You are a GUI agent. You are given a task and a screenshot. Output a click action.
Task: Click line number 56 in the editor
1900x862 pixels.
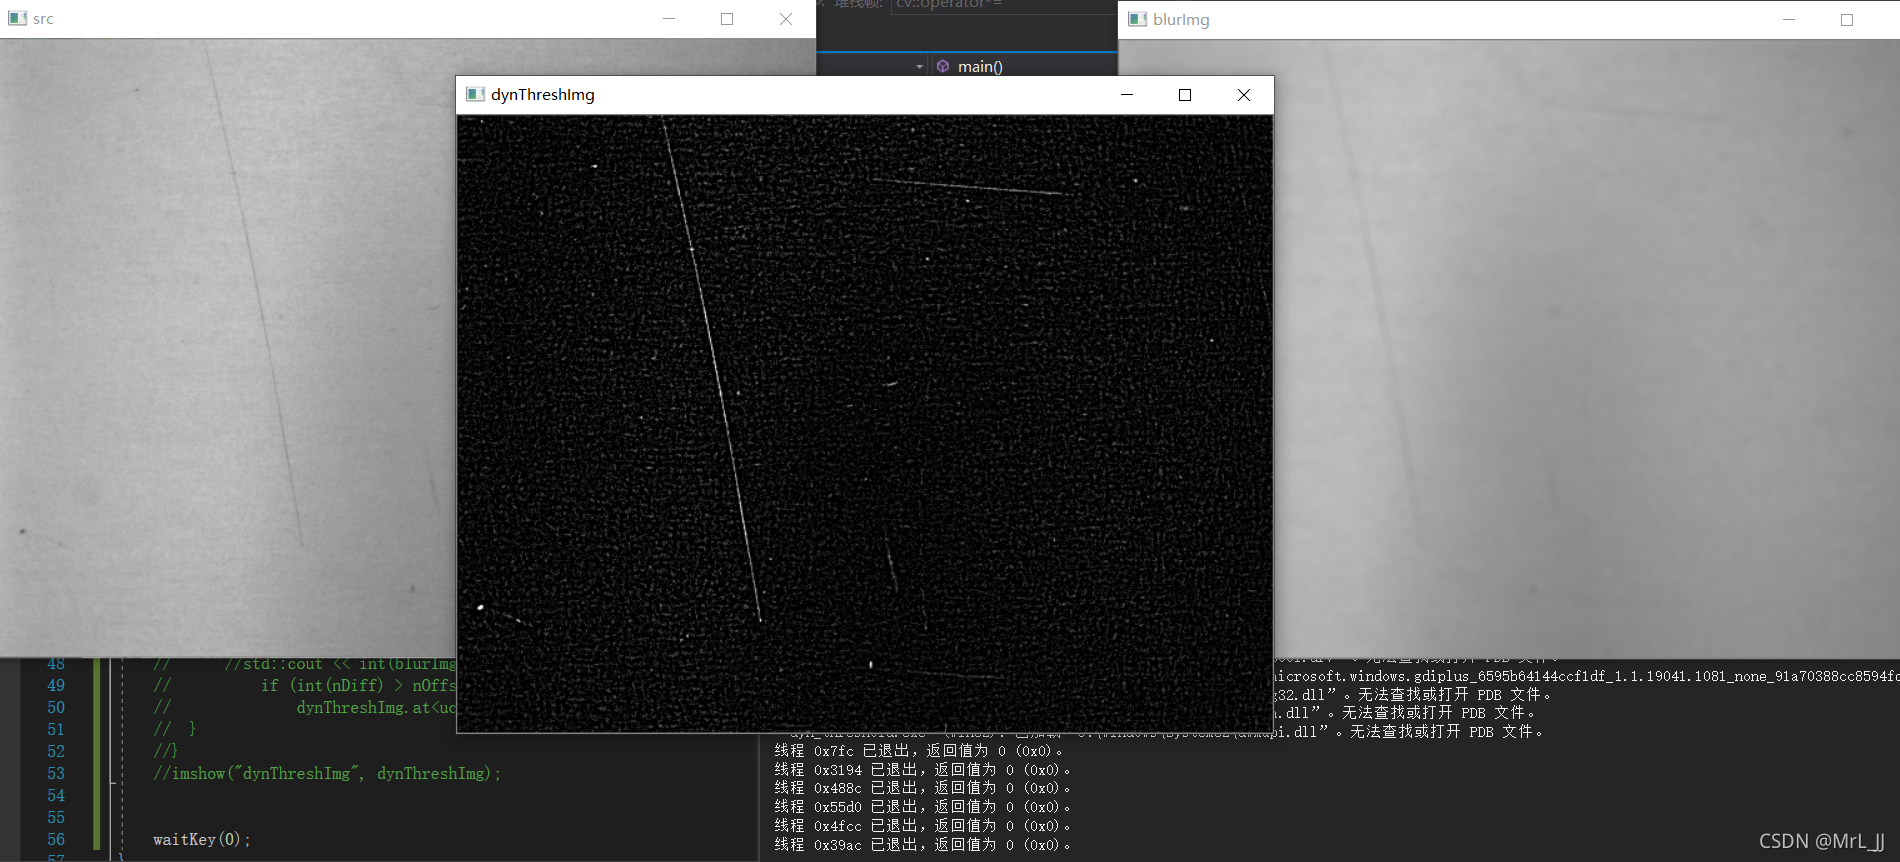tap(56, 840)
